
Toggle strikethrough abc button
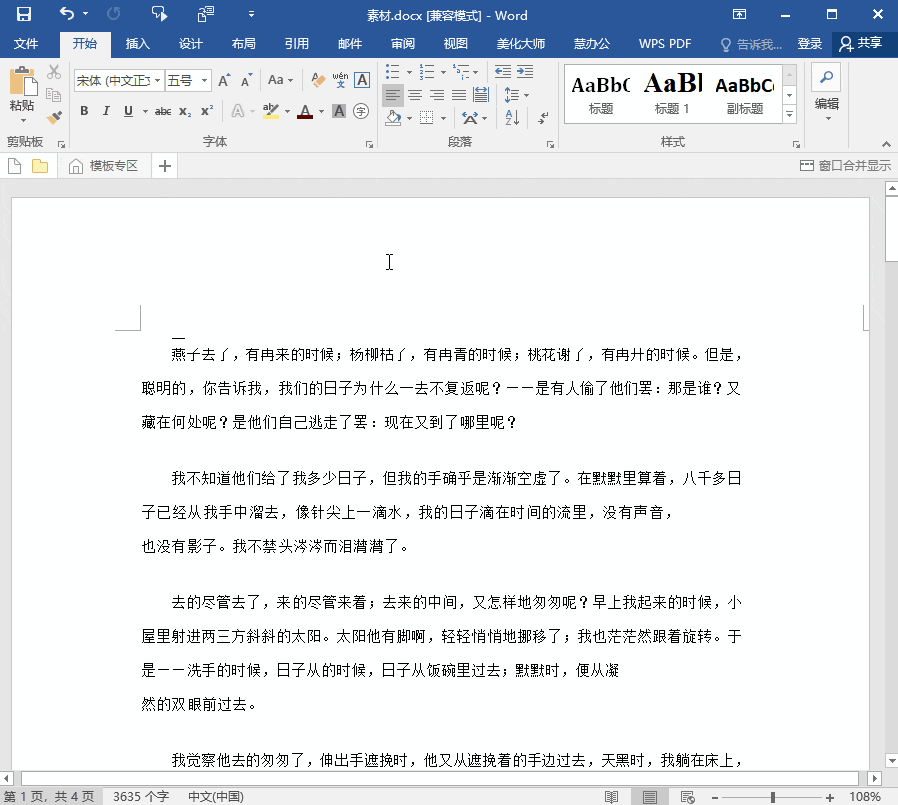[163, 111]
